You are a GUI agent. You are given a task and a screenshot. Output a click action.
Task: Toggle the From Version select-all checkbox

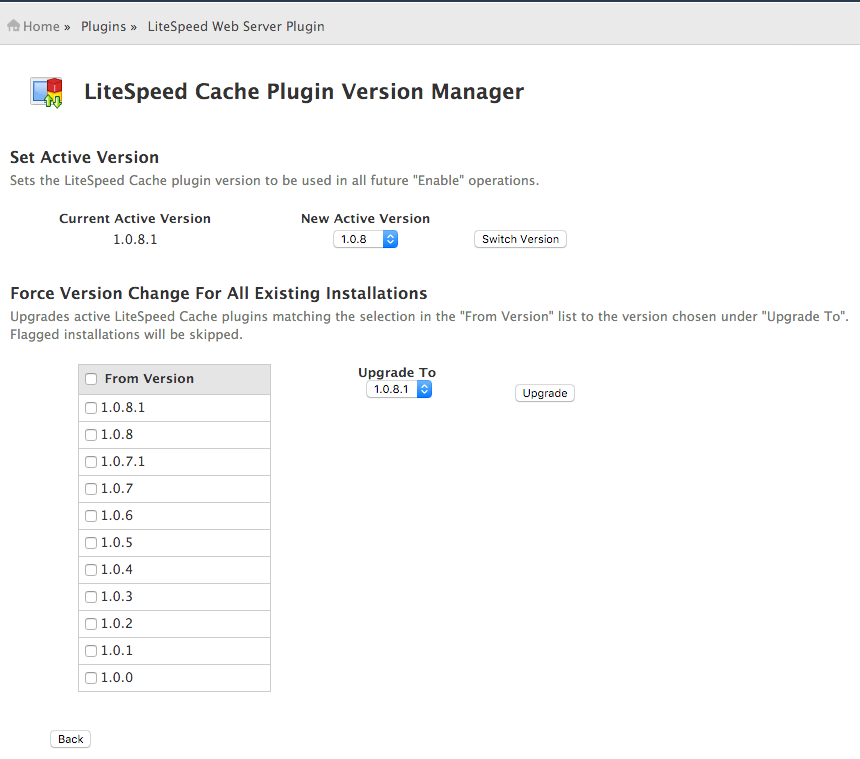(91, 379)
